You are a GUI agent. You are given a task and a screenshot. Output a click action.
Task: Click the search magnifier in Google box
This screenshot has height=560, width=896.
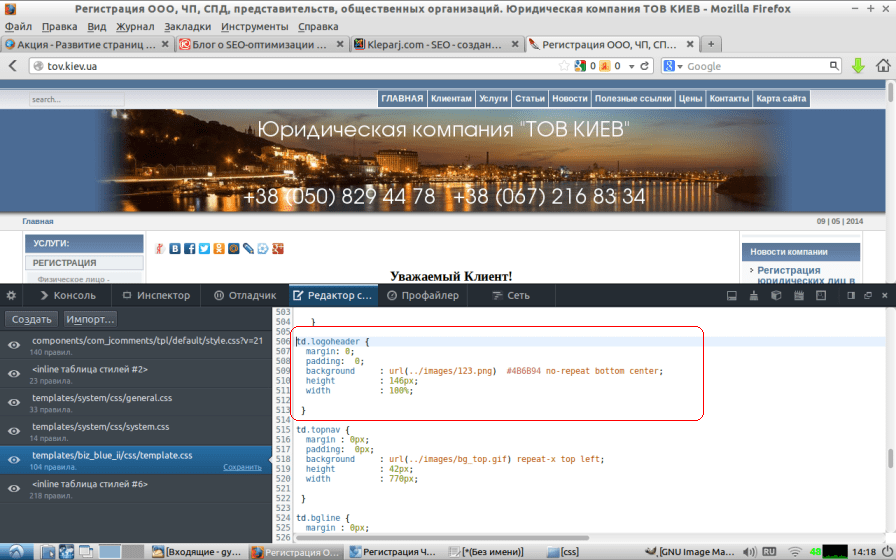[834, 66]
